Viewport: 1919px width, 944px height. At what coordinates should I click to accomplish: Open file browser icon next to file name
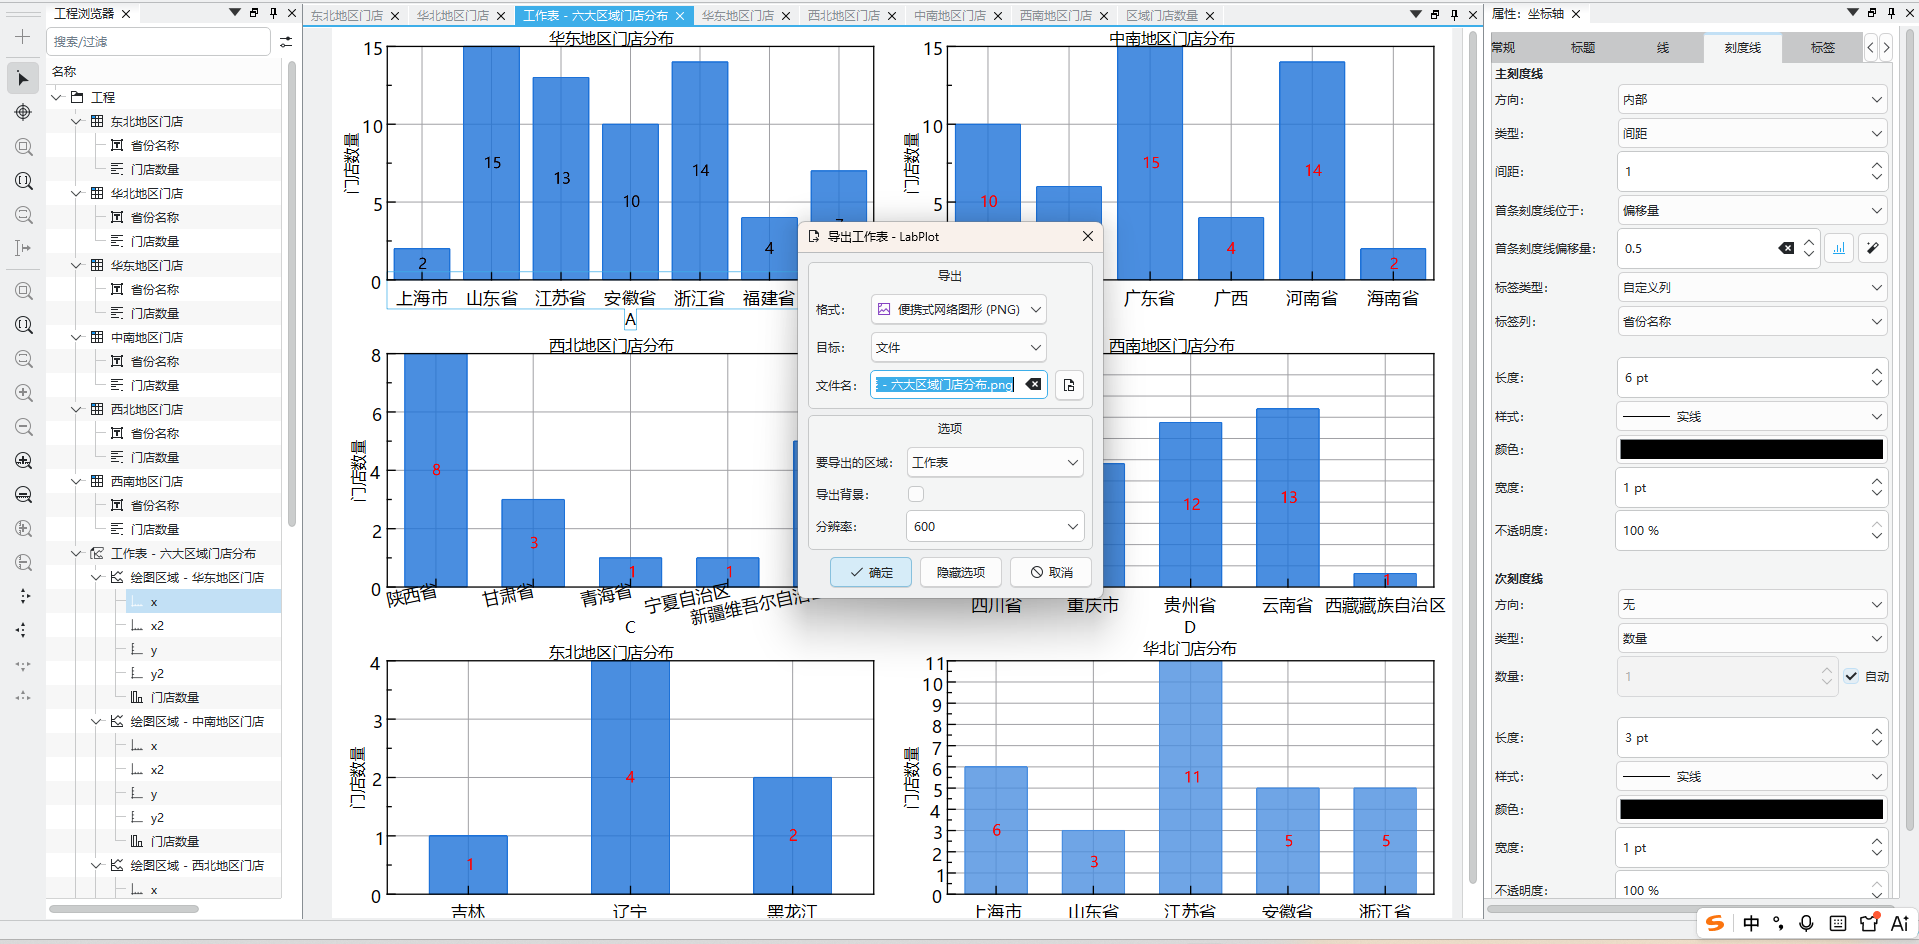point(1069,385)
